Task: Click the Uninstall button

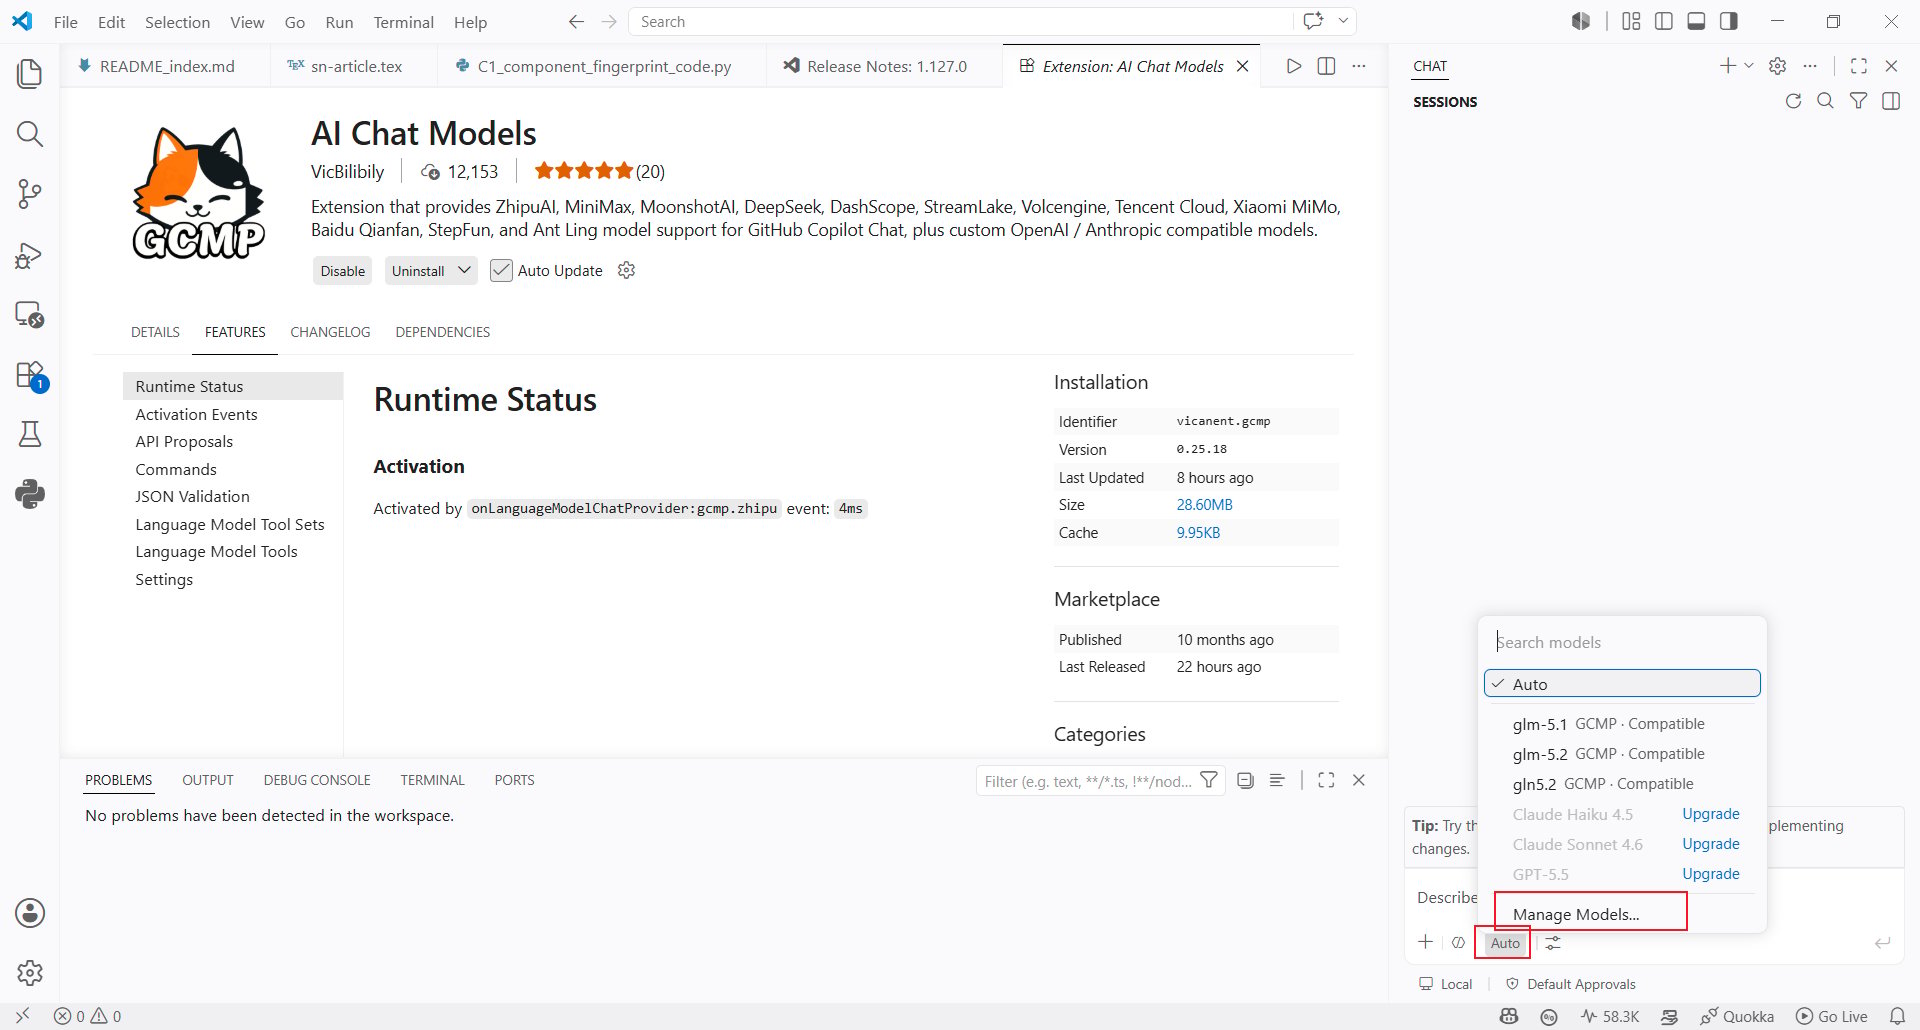Action: tap(418, 271)
